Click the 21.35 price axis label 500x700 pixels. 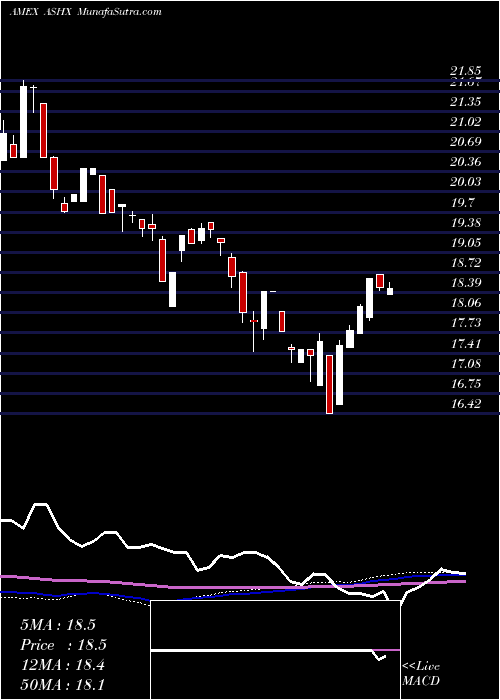click(x=466, y=102)
